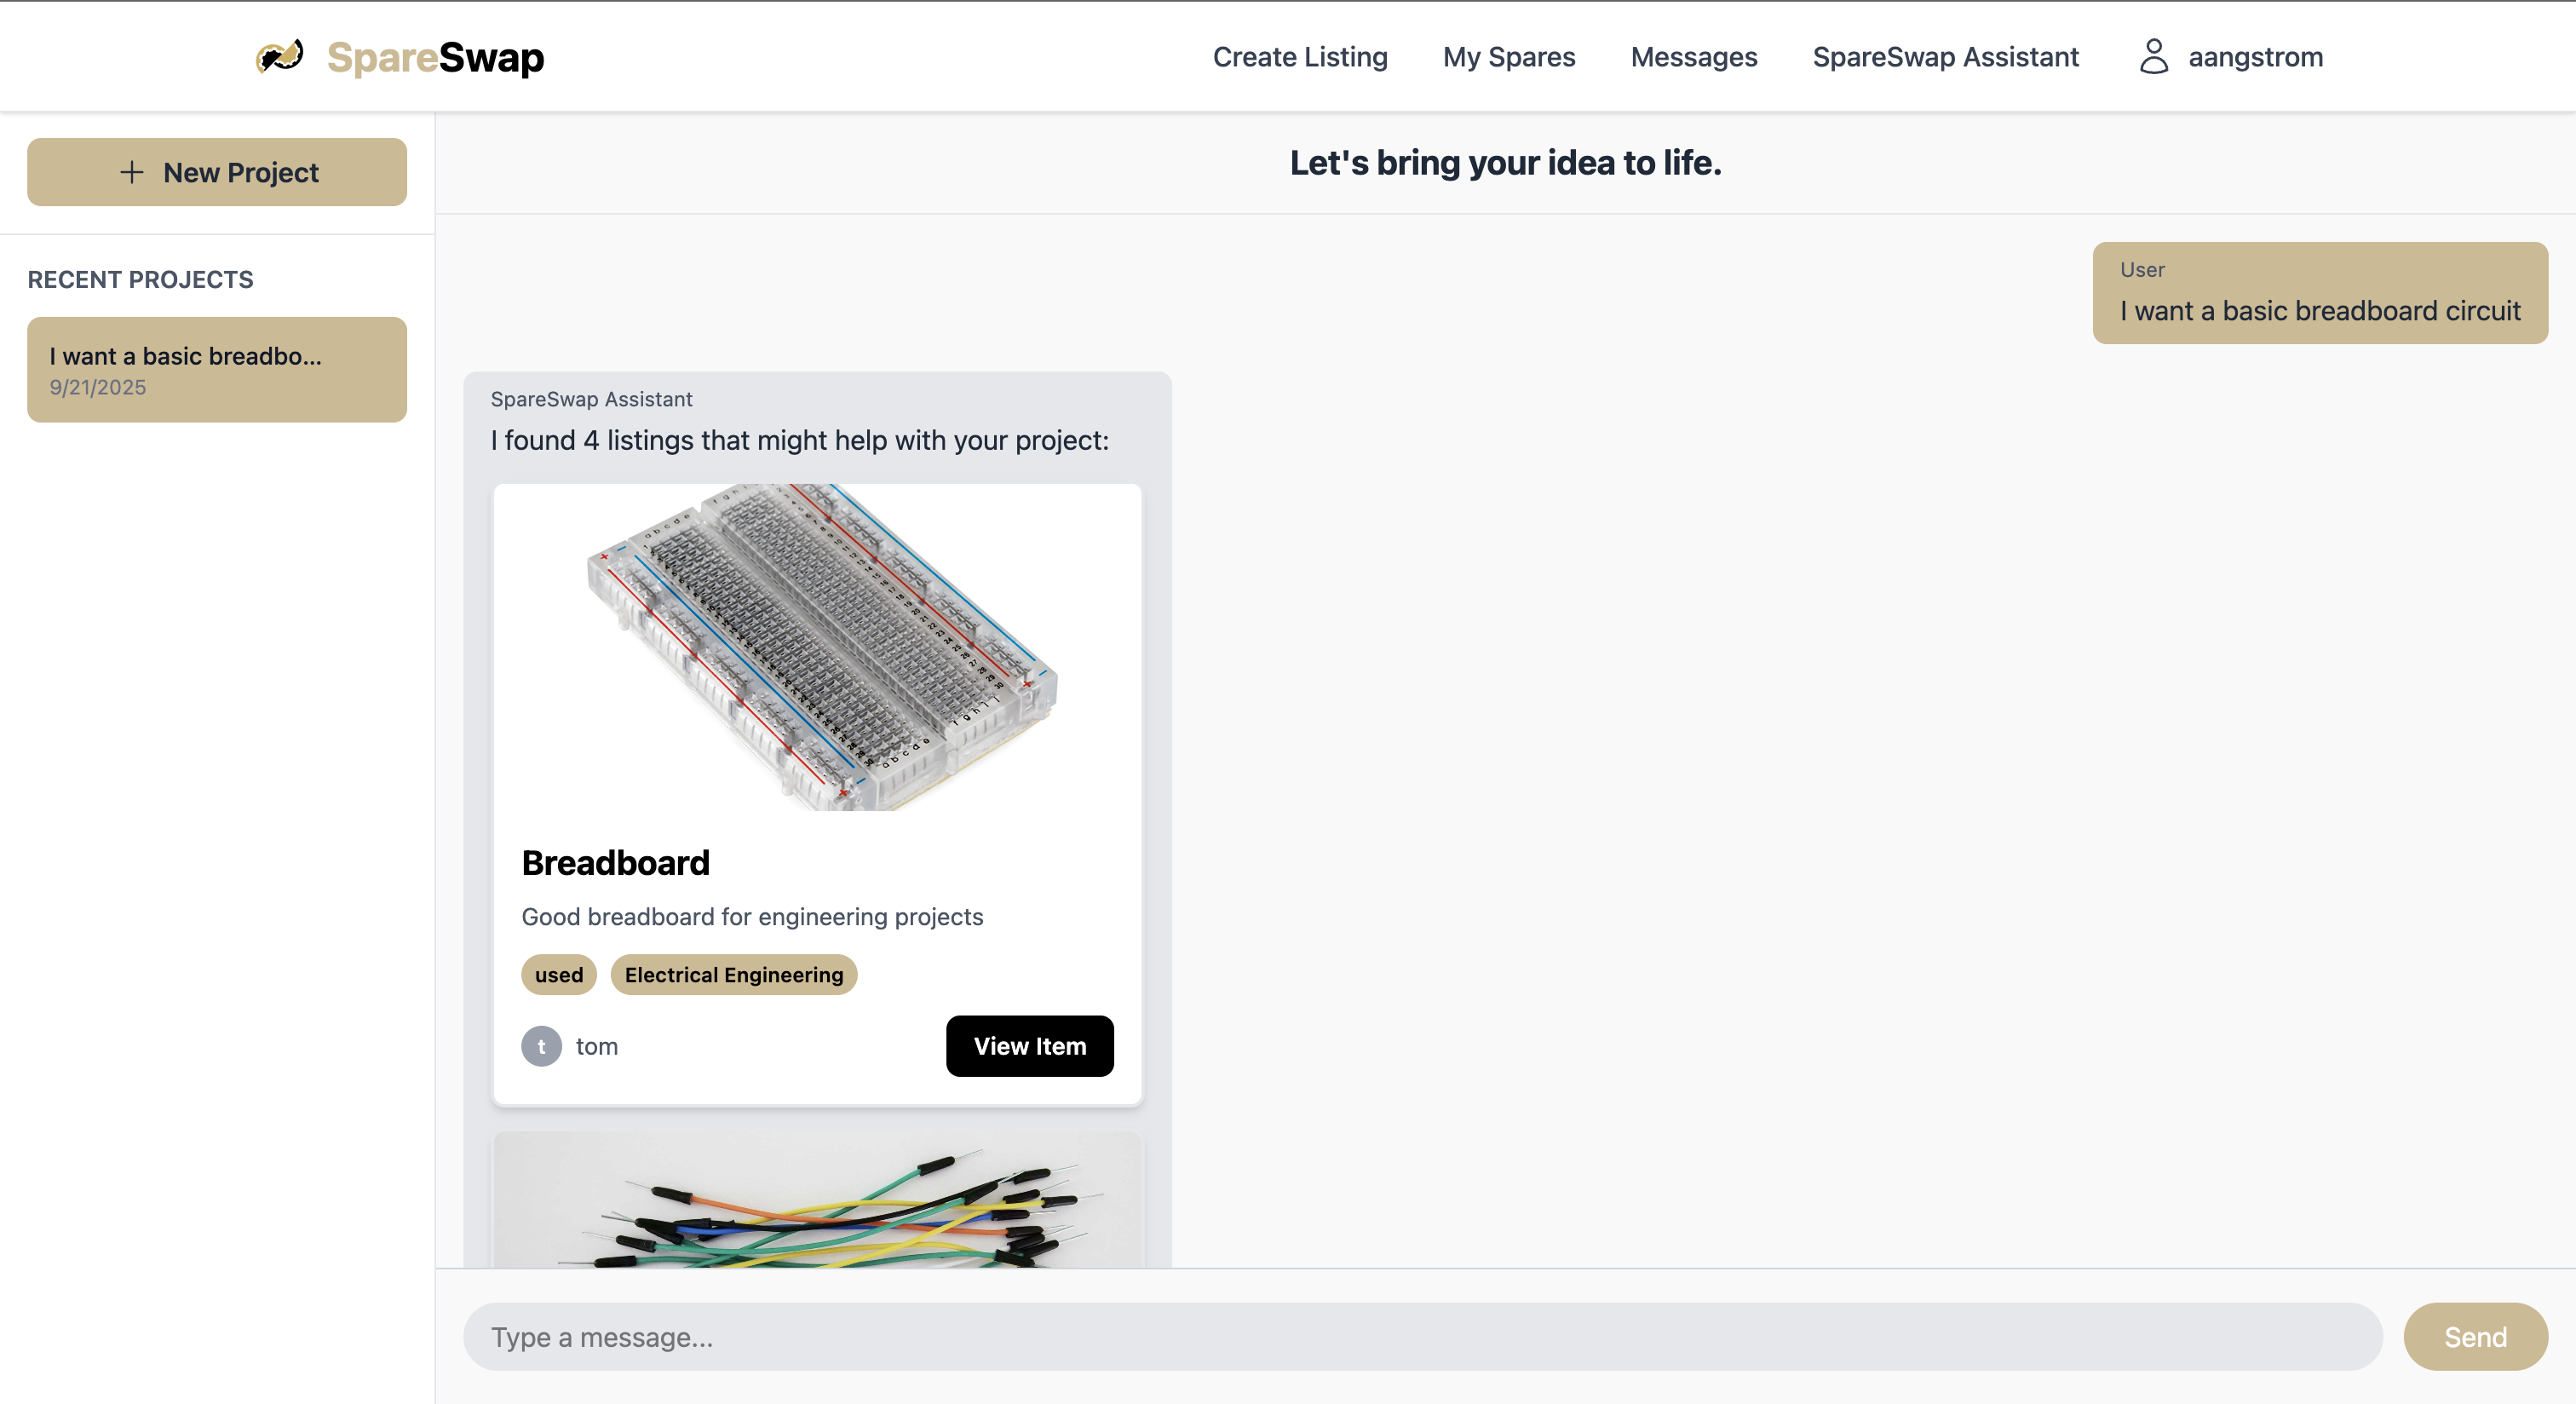Go to My Spares
Screen dimensions: 2576x1404
(x=1508, y=57)
